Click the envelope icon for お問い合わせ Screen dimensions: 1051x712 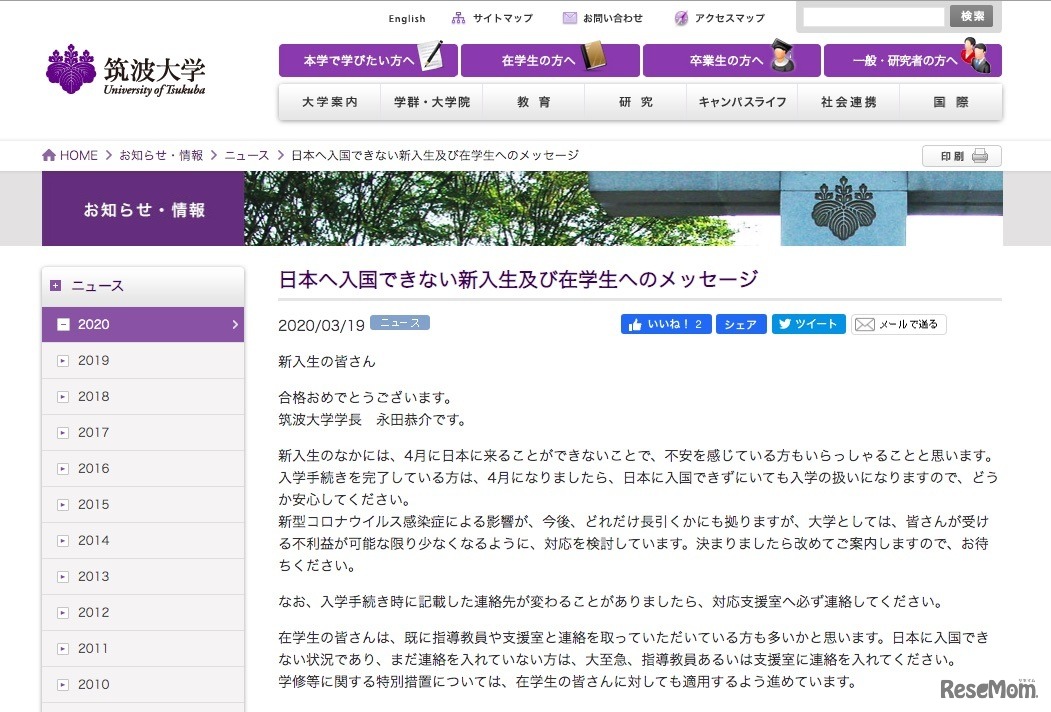[x=568, y=17]
